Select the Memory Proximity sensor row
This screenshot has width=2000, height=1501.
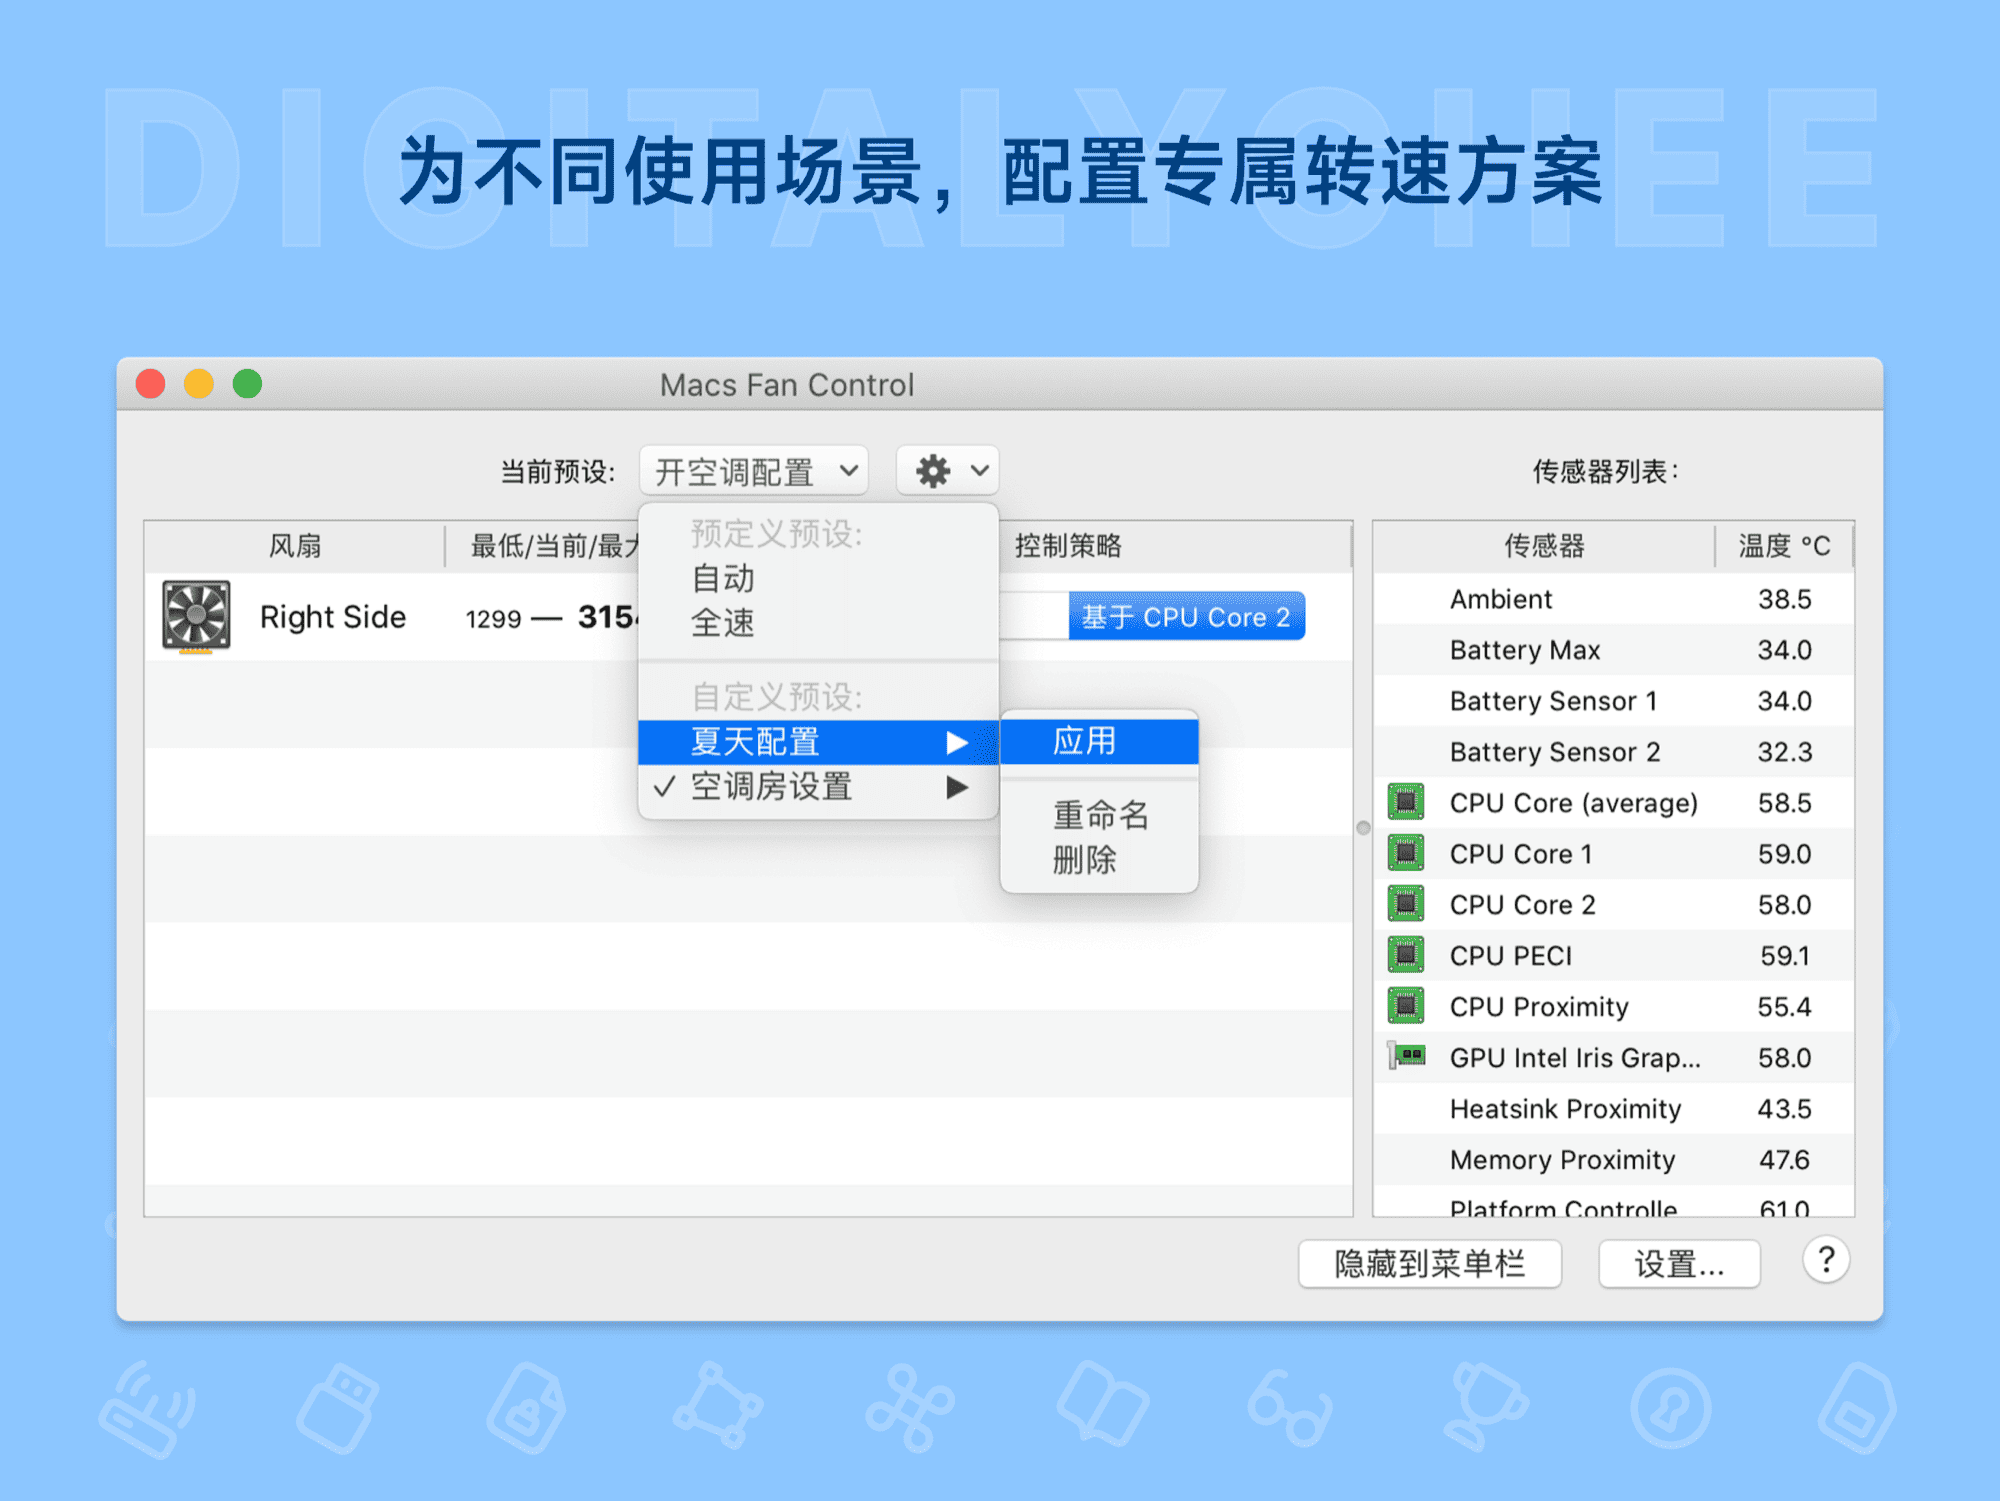[x=1613, y=1160]
